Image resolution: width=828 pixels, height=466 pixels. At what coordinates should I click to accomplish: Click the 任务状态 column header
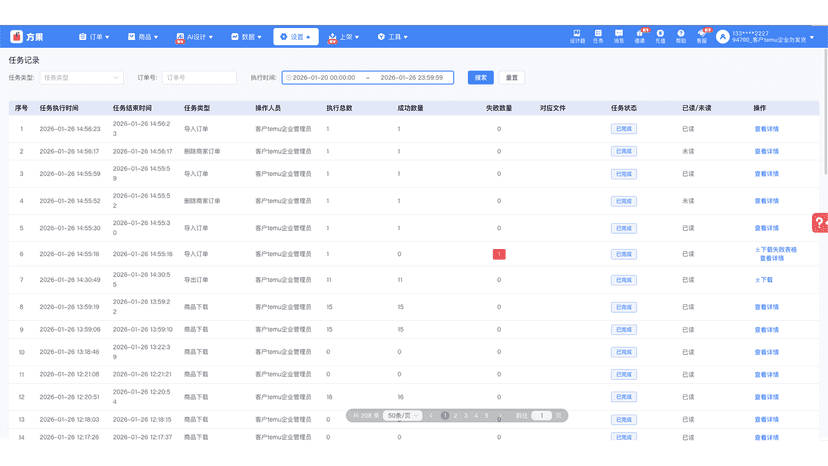(624, 108)
